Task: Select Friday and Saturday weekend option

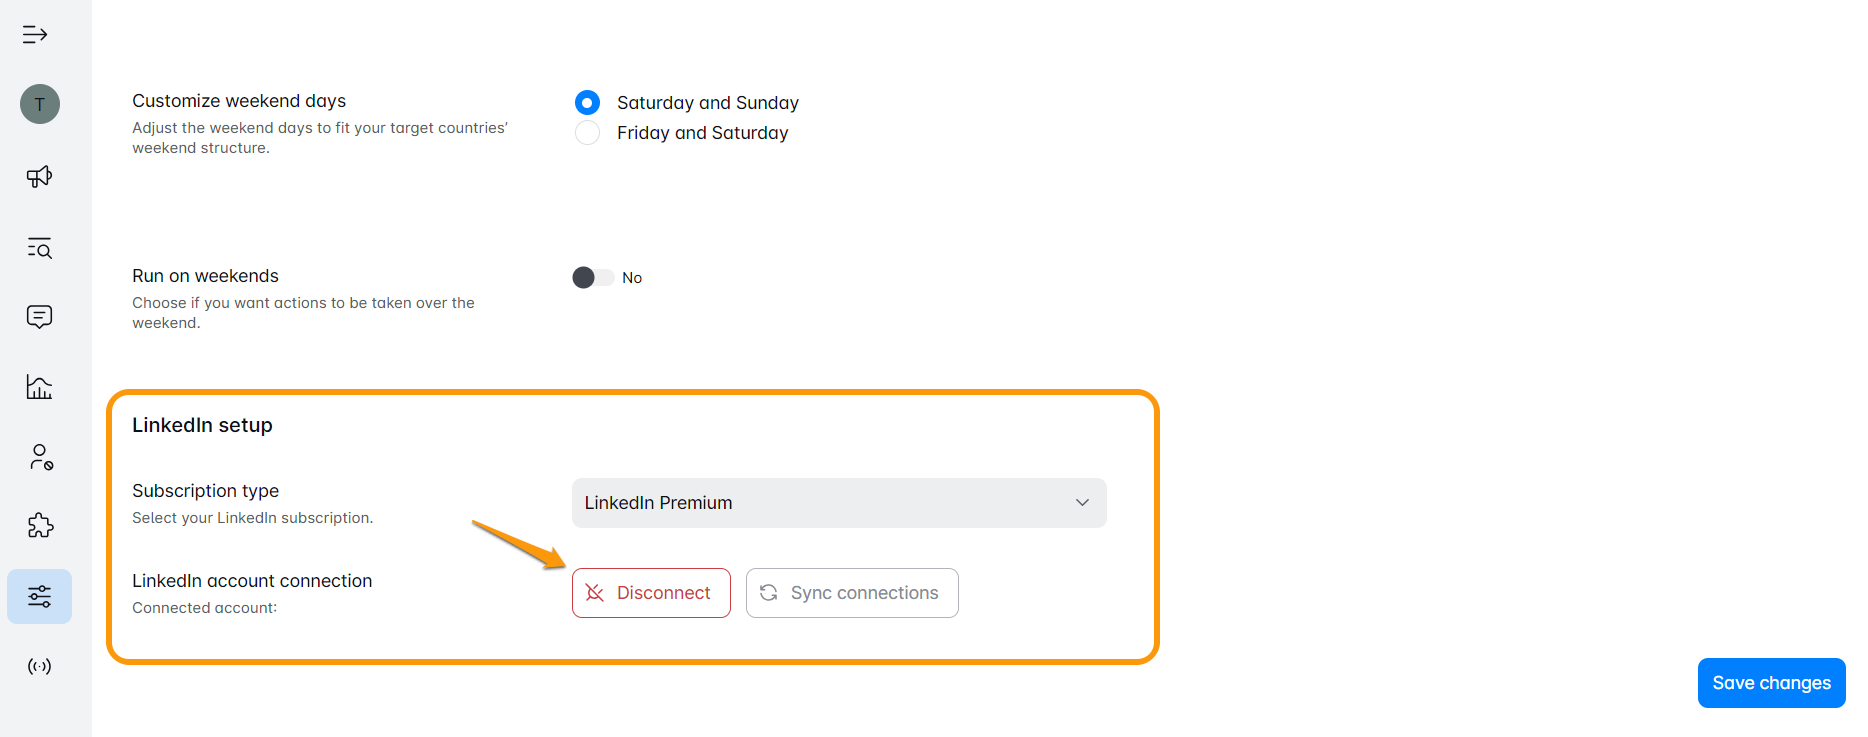Action: tap(588, 133)
